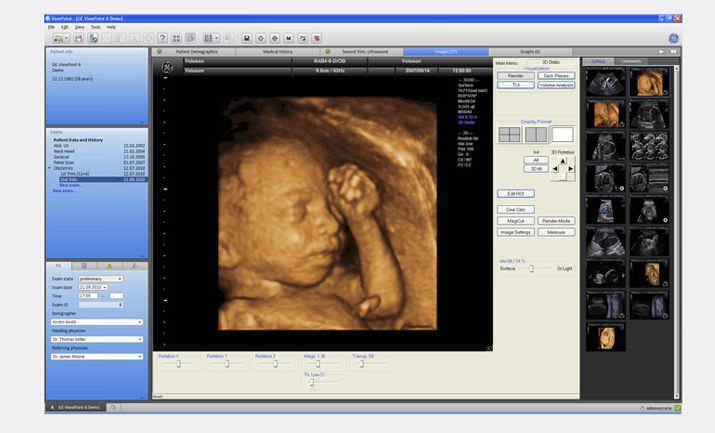Screen dimensions: 715x433
Task: Select the single-pane display format icon
Action: [562, 134]
